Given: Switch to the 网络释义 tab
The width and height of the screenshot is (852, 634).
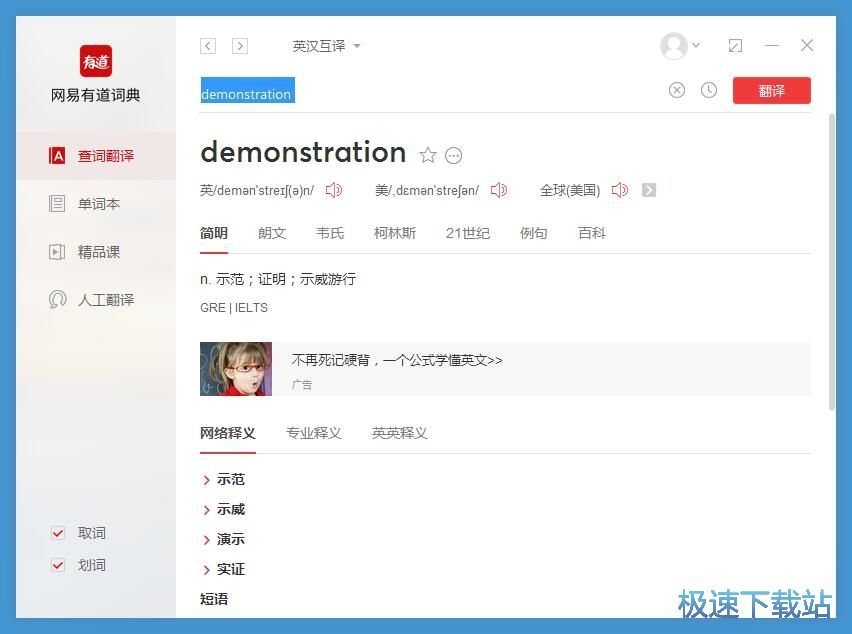Looking at the screenshot, I should 227,434.
